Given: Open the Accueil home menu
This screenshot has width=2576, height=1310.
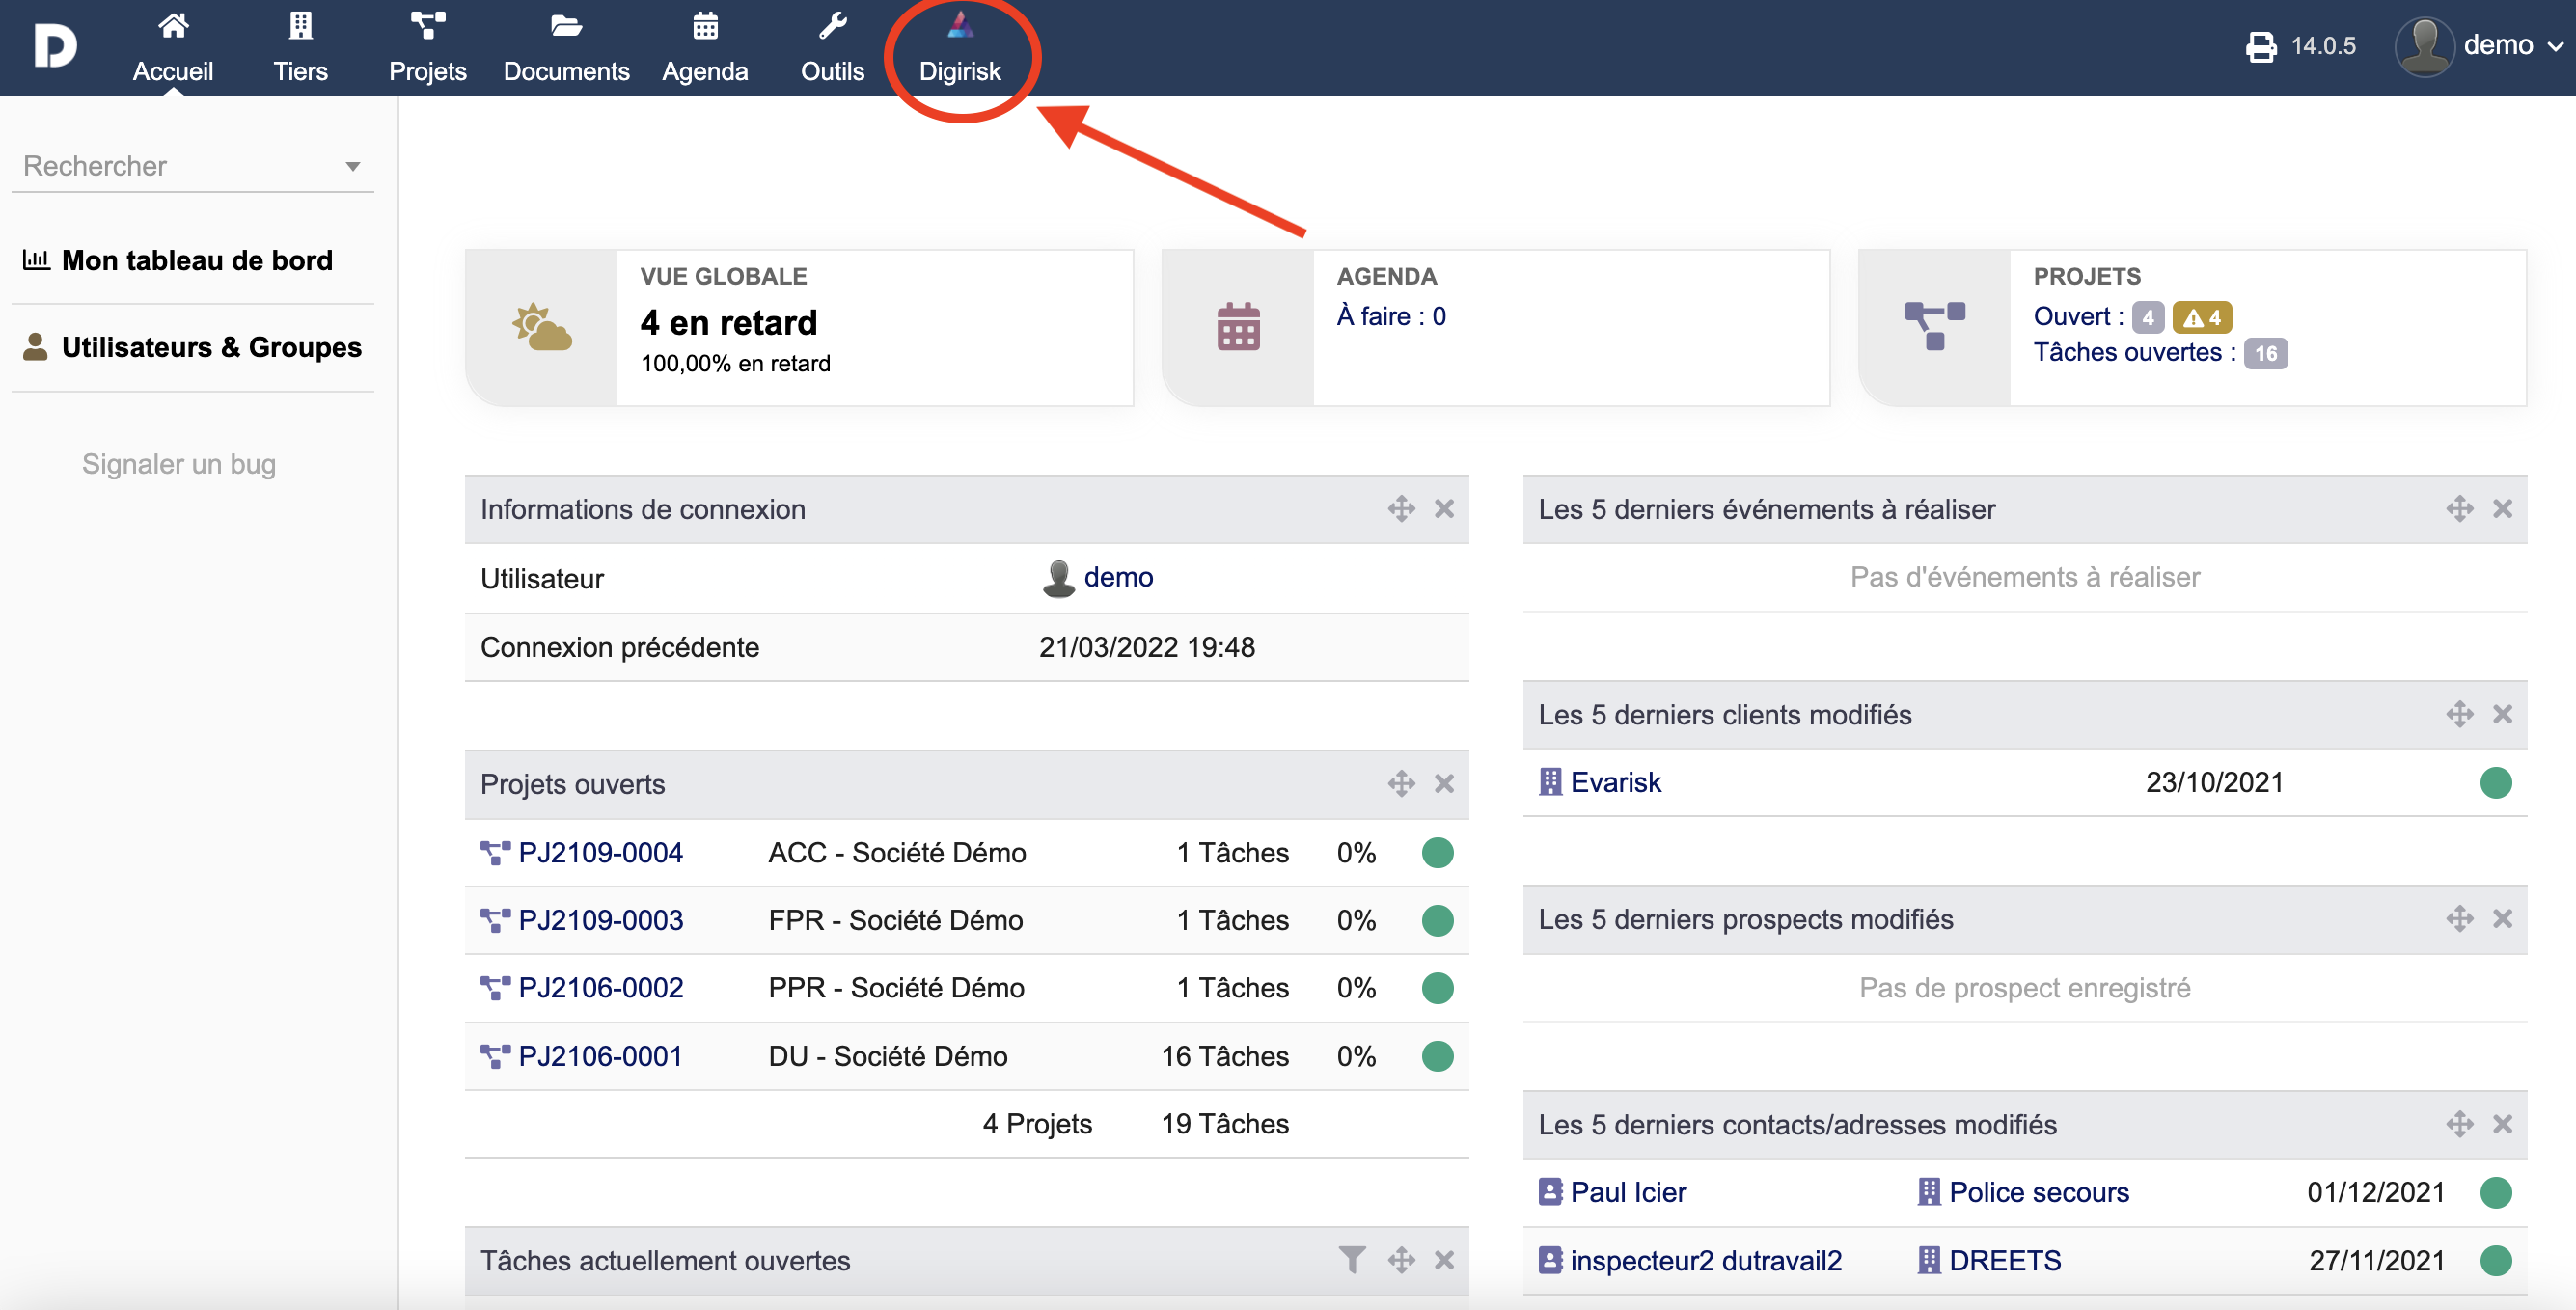Looking at the screenshot, I should 173,48.
